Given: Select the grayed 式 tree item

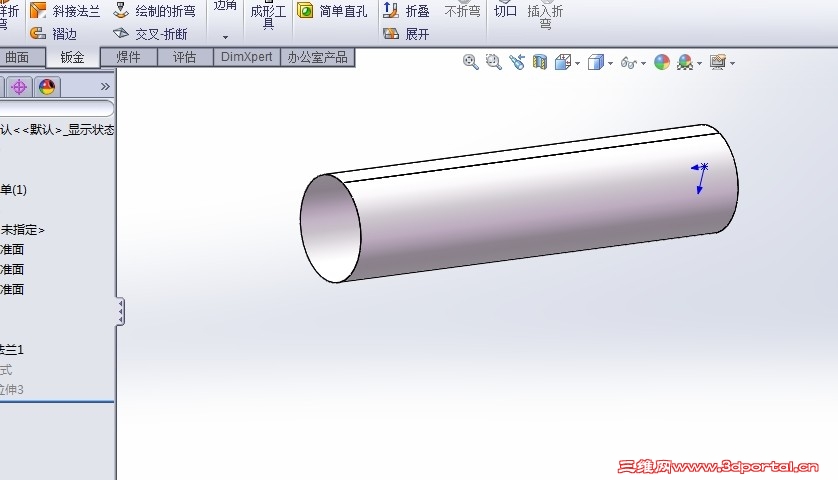Looking at the screenshot, I should pos(6,370).
